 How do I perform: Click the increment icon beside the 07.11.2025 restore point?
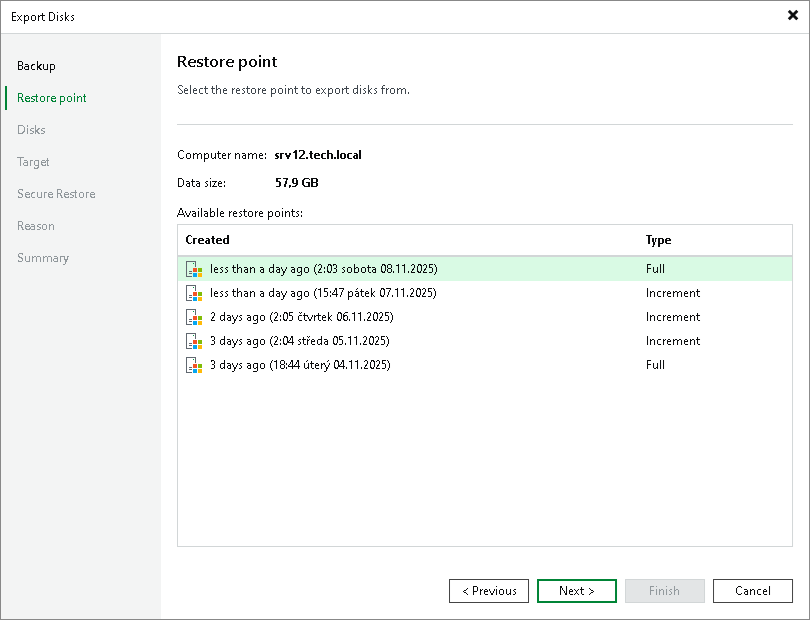coord(194,293)
